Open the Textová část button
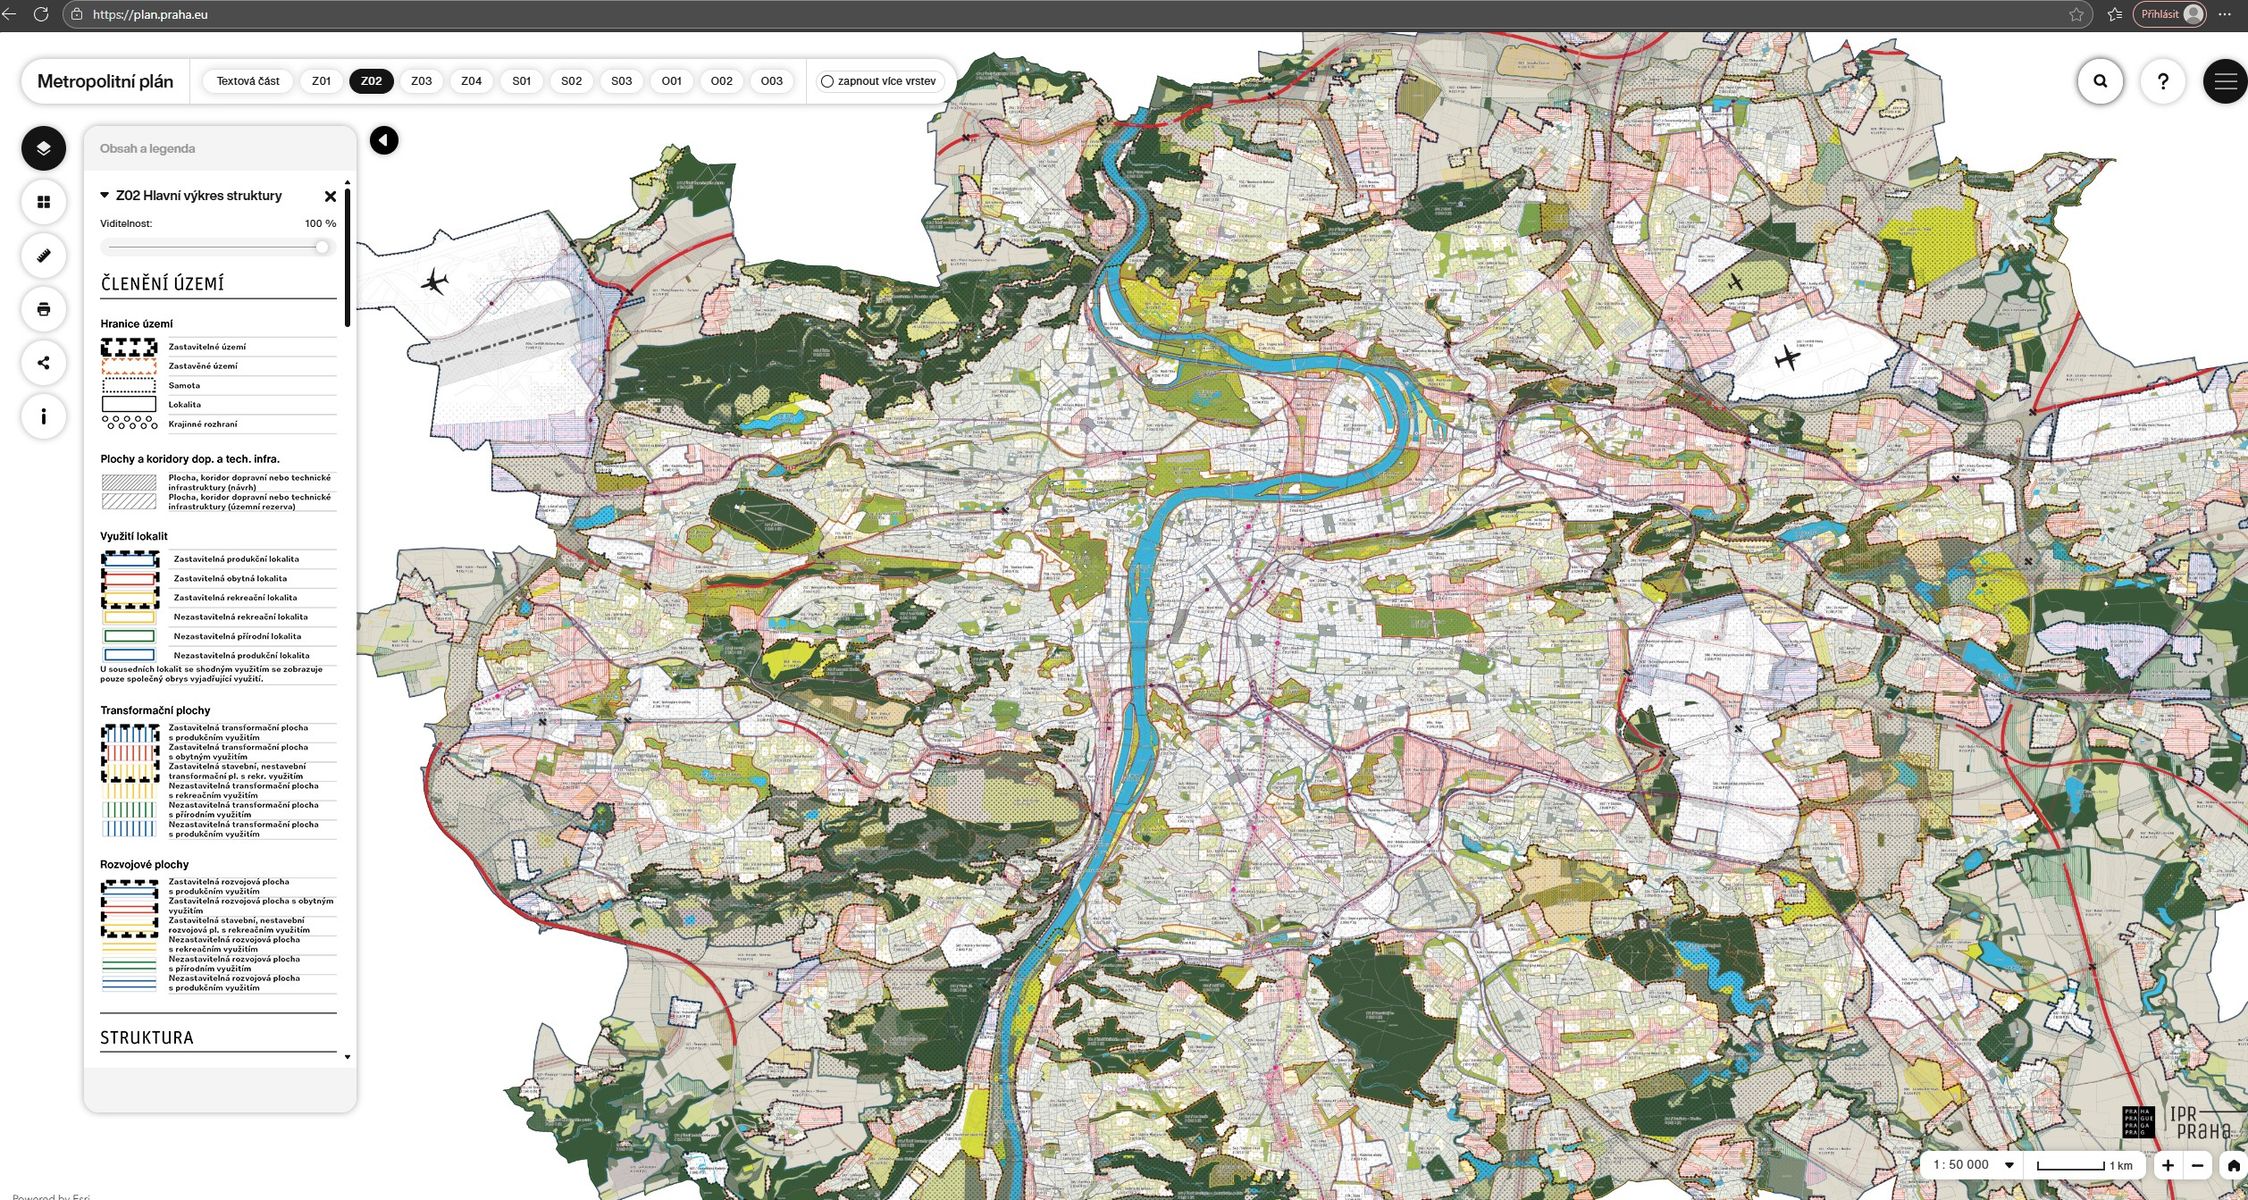2248x1200 pixels. [248, 81]
